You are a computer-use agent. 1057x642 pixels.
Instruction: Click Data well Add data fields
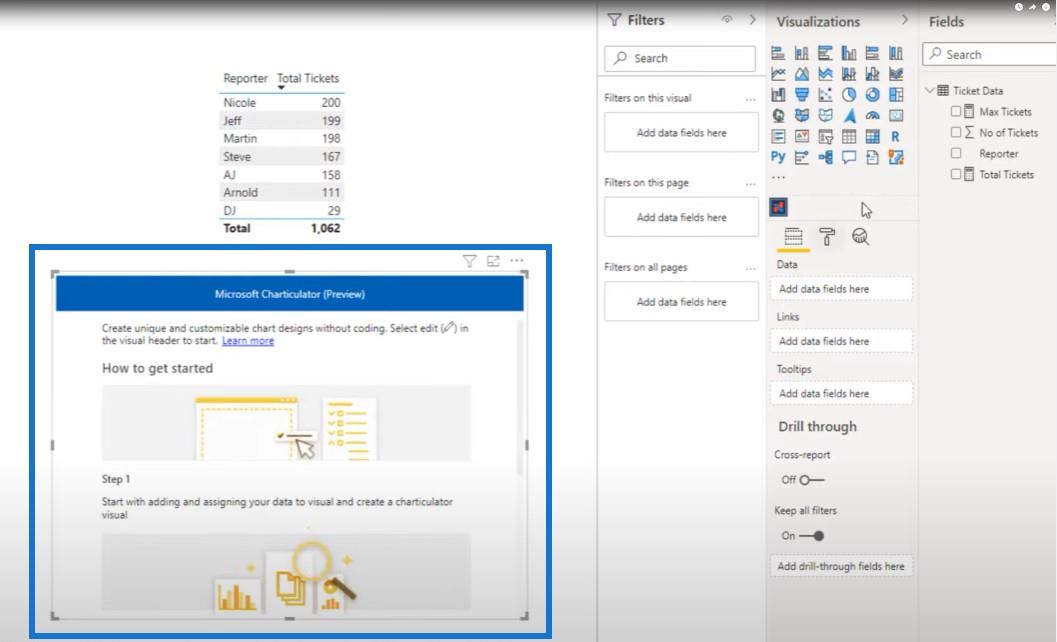tap(841, 289)
